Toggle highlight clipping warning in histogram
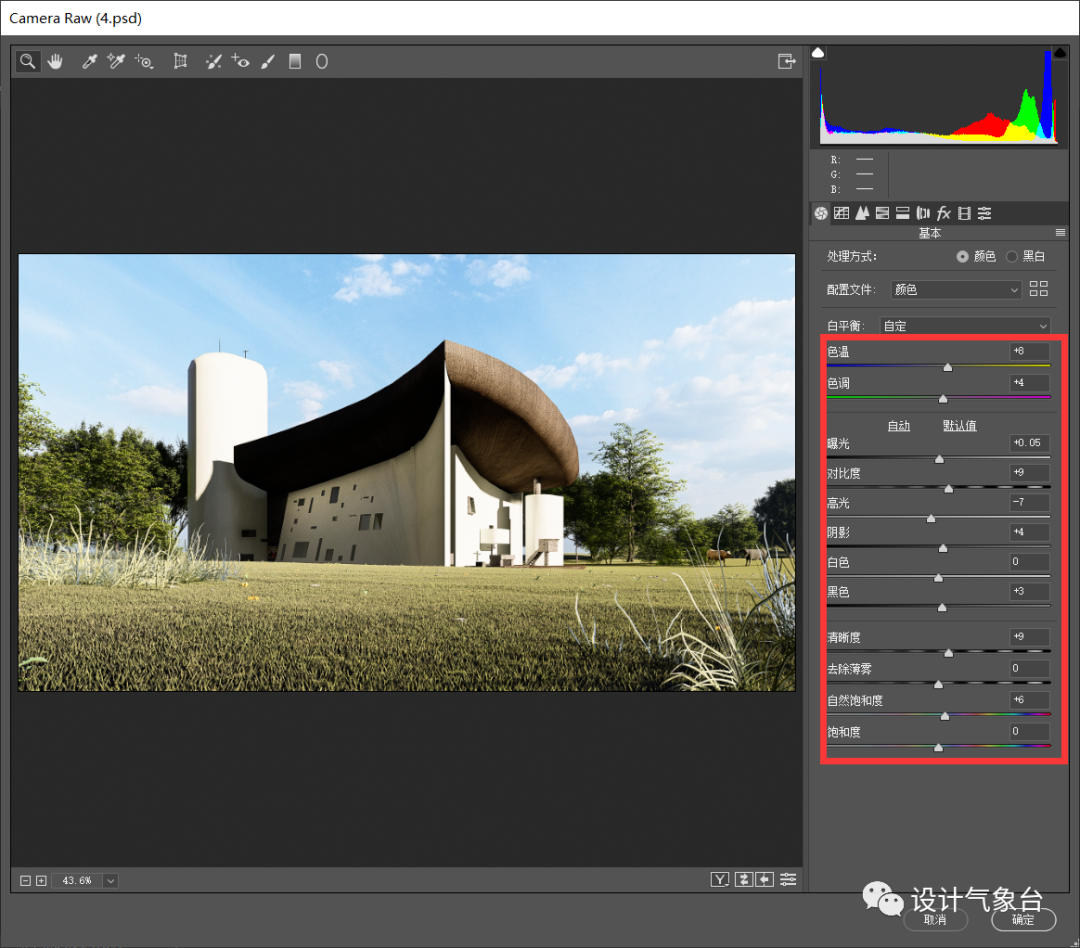The width and height of the screenshot is (1080, 948). pos(1060,52)
